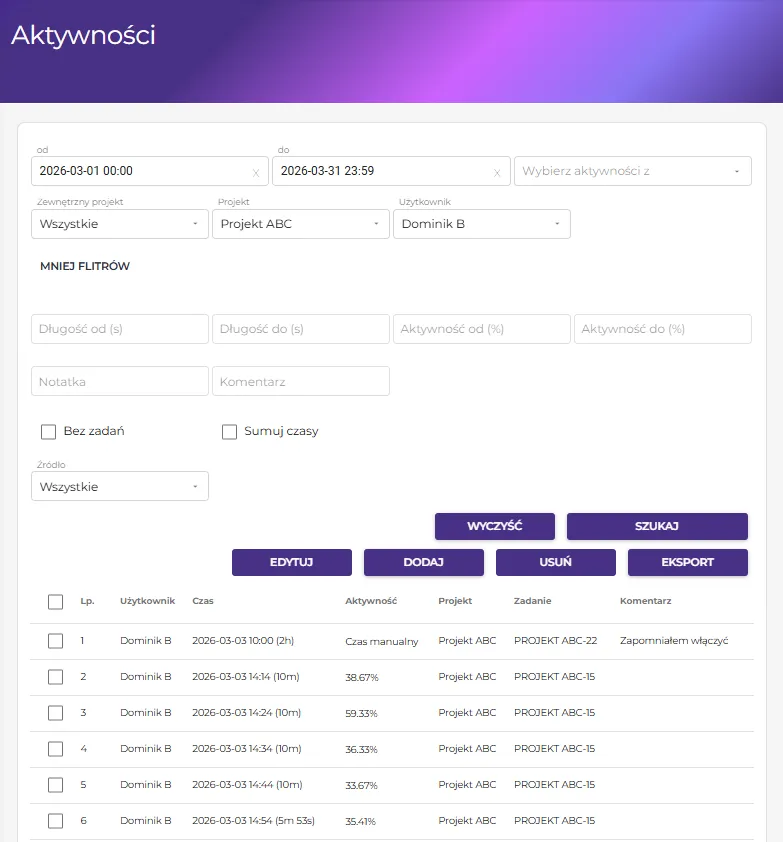
Task: Focus the 'Komentarz' filter input field
Action: pos(301,381)
